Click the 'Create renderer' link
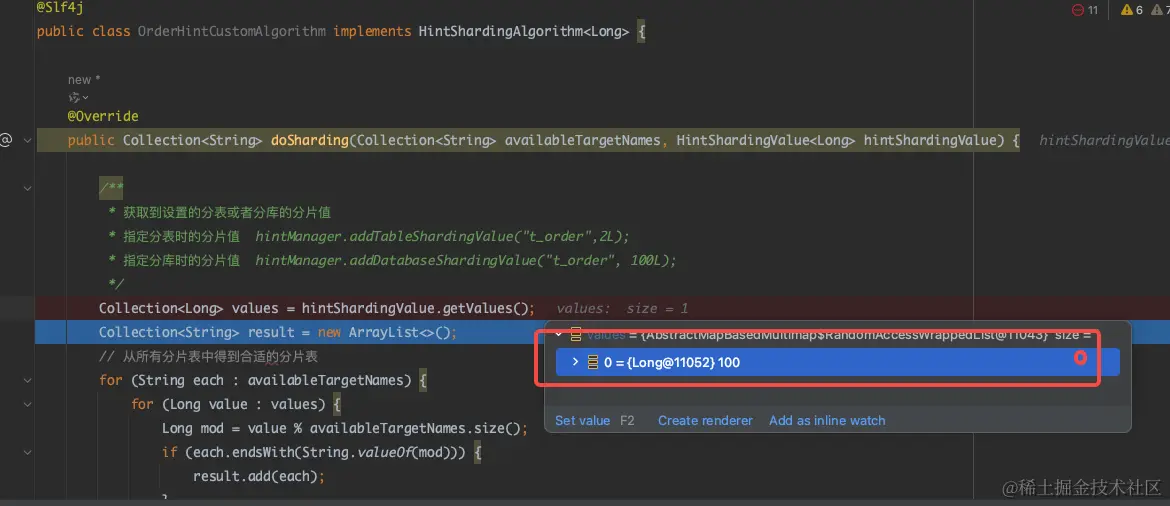This screenshot has width=1170, height=506. click(705, 420)
